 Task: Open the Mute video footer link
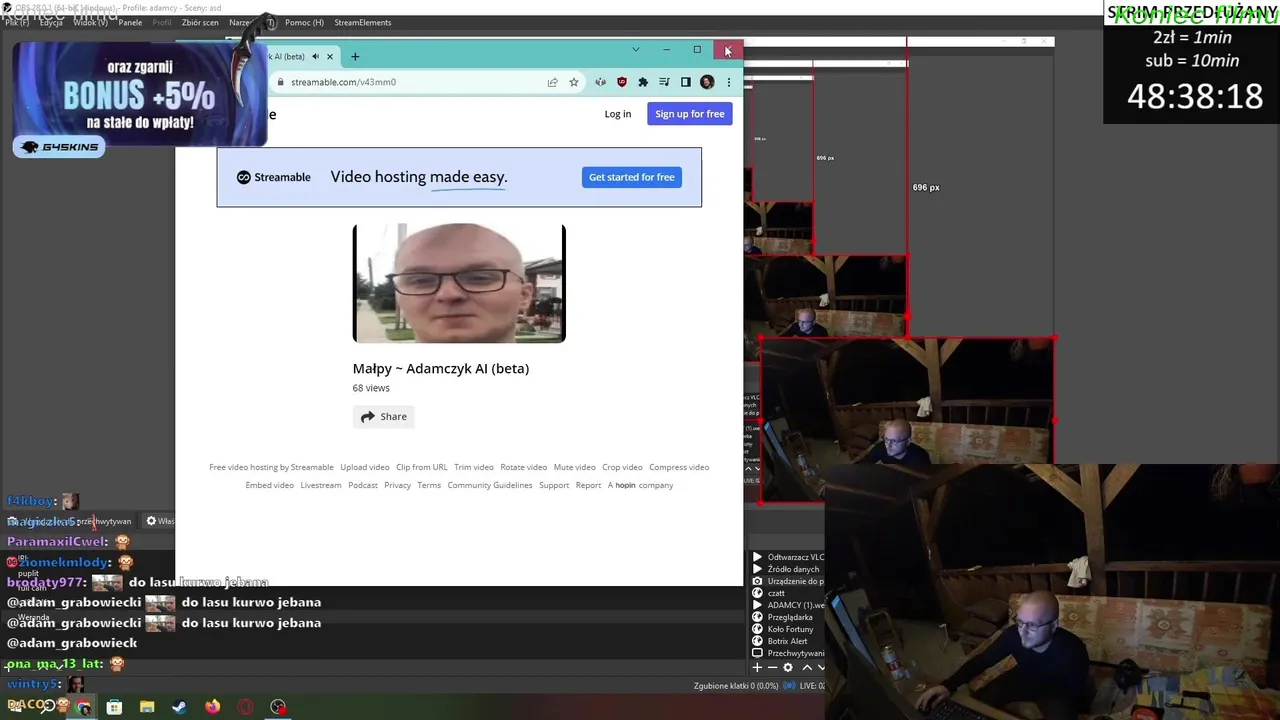click(575, 467)
